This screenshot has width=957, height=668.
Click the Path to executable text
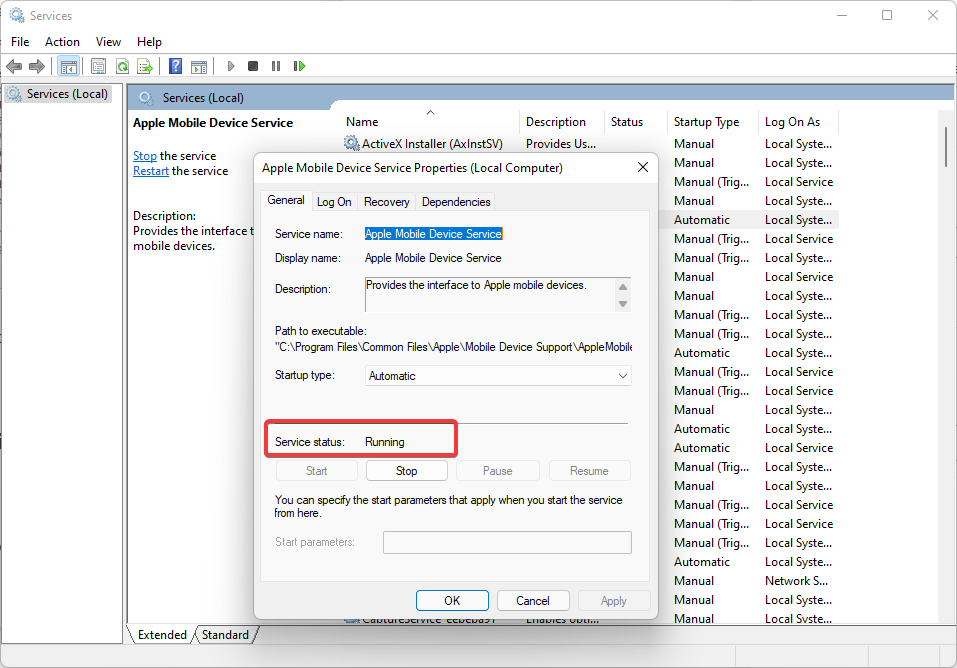pyautogui.click(x=453, y=347)
